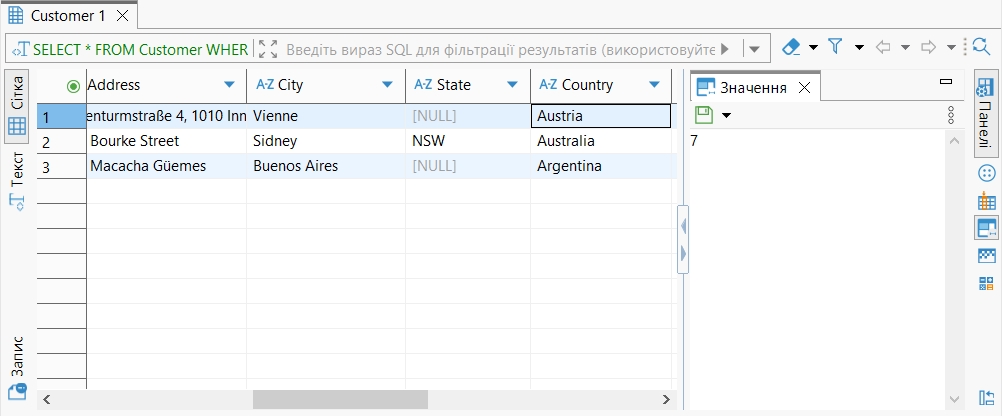Image resolution: width=1002 pixels, height=416 pixels.
Task: Open the orange grid panel icon
Action: pyautogui.click(x=987, y=202)
